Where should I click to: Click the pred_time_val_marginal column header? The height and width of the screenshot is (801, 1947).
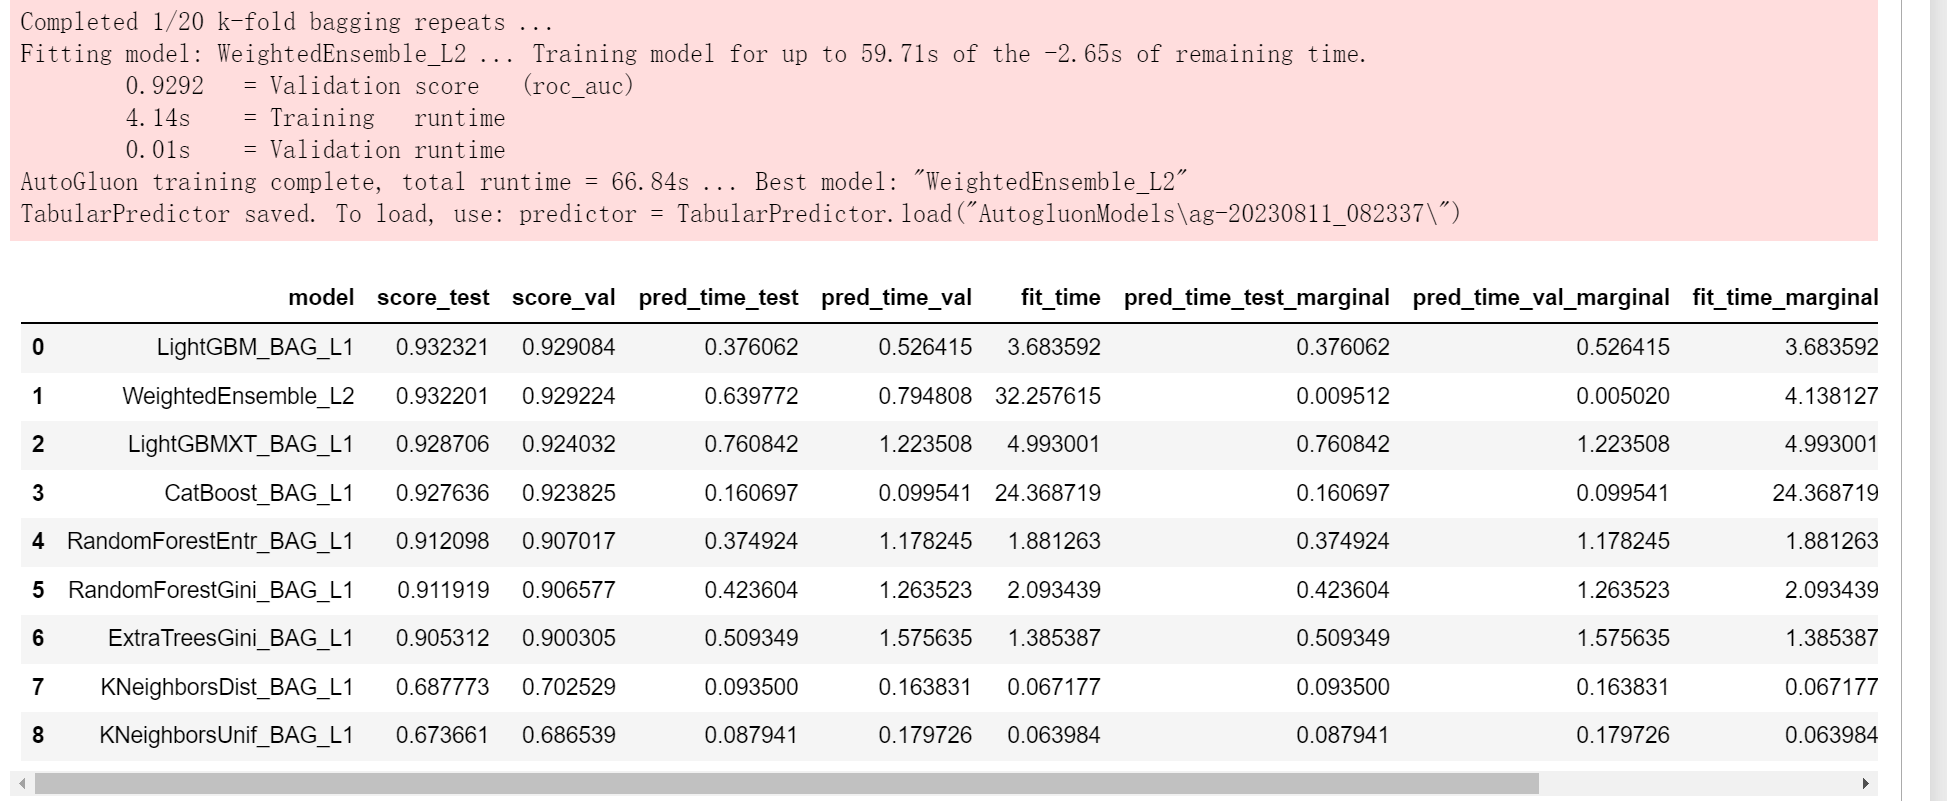tap(1540, 298)
